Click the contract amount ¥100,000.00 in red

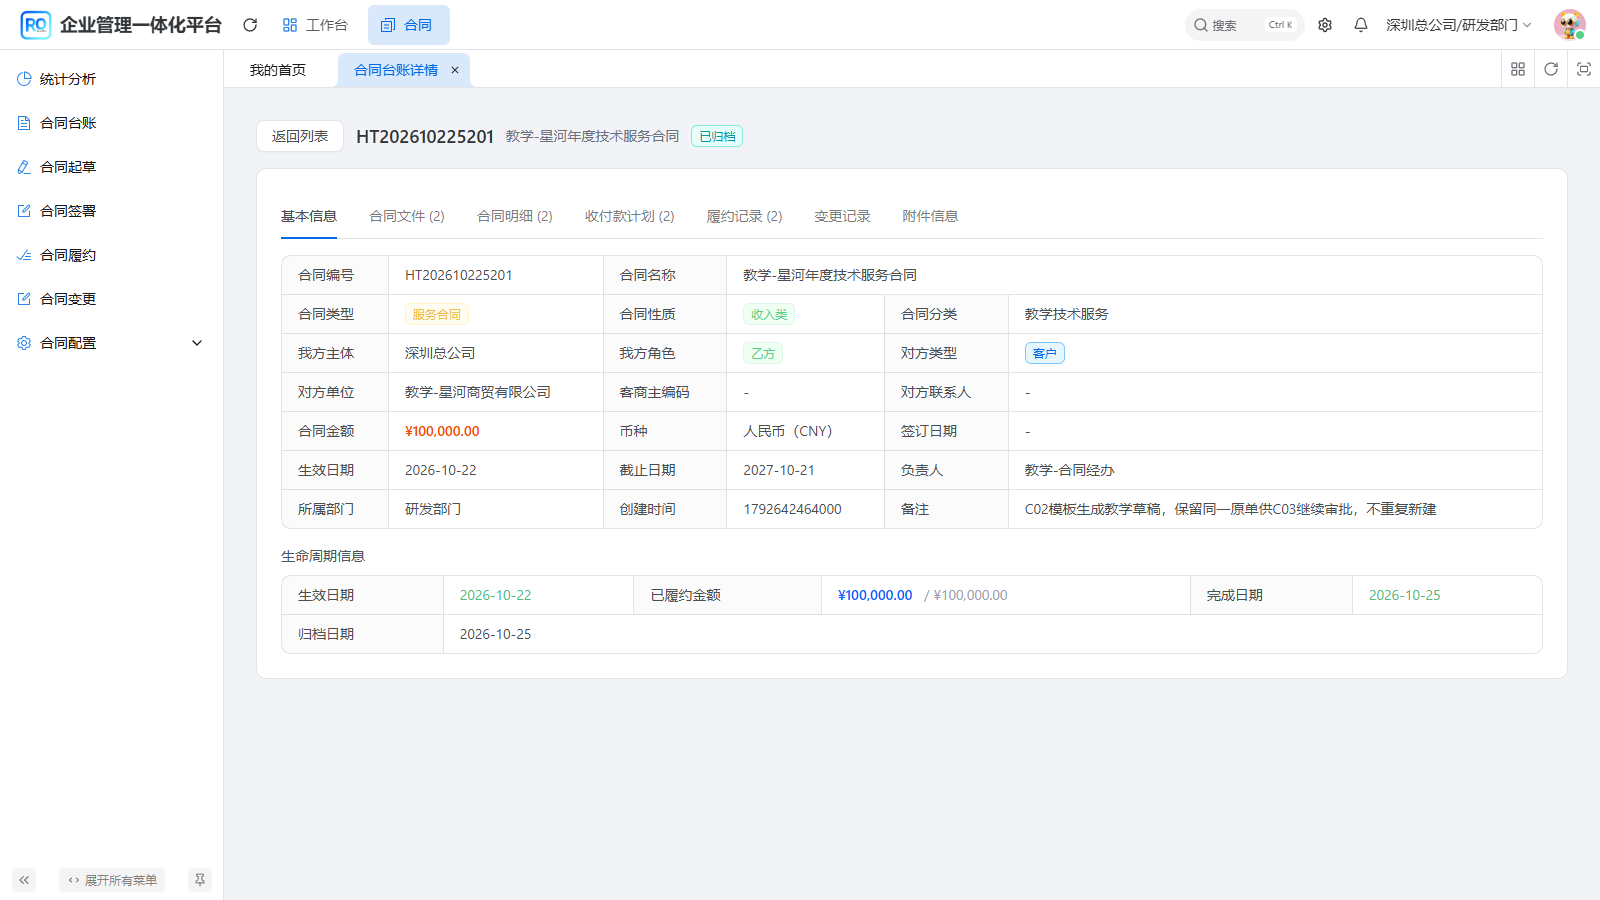tap(442, 431)
